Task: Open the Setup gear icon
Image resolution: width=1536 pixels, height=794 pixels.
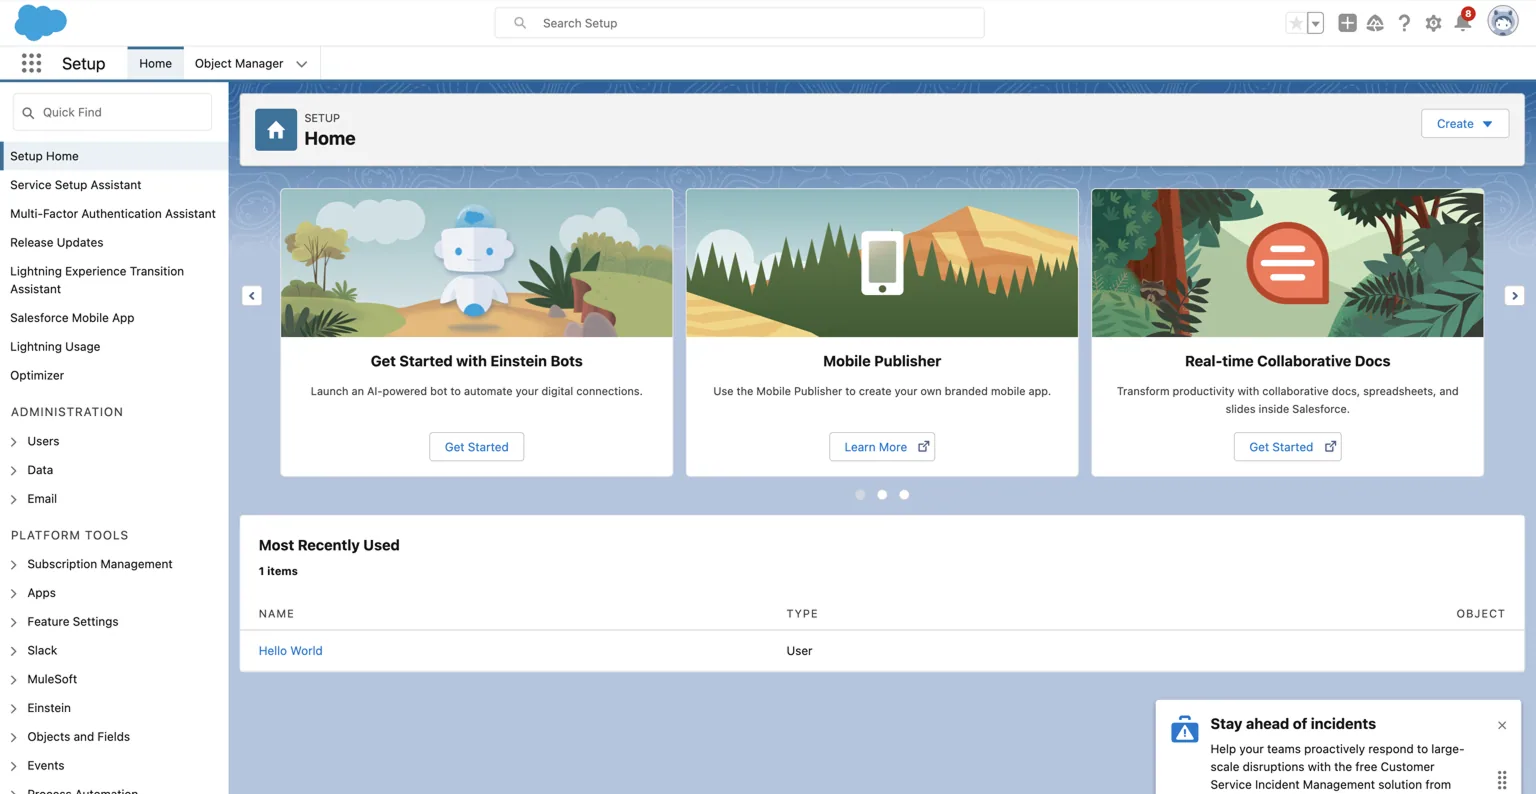Action: [x=1433, y=23]
